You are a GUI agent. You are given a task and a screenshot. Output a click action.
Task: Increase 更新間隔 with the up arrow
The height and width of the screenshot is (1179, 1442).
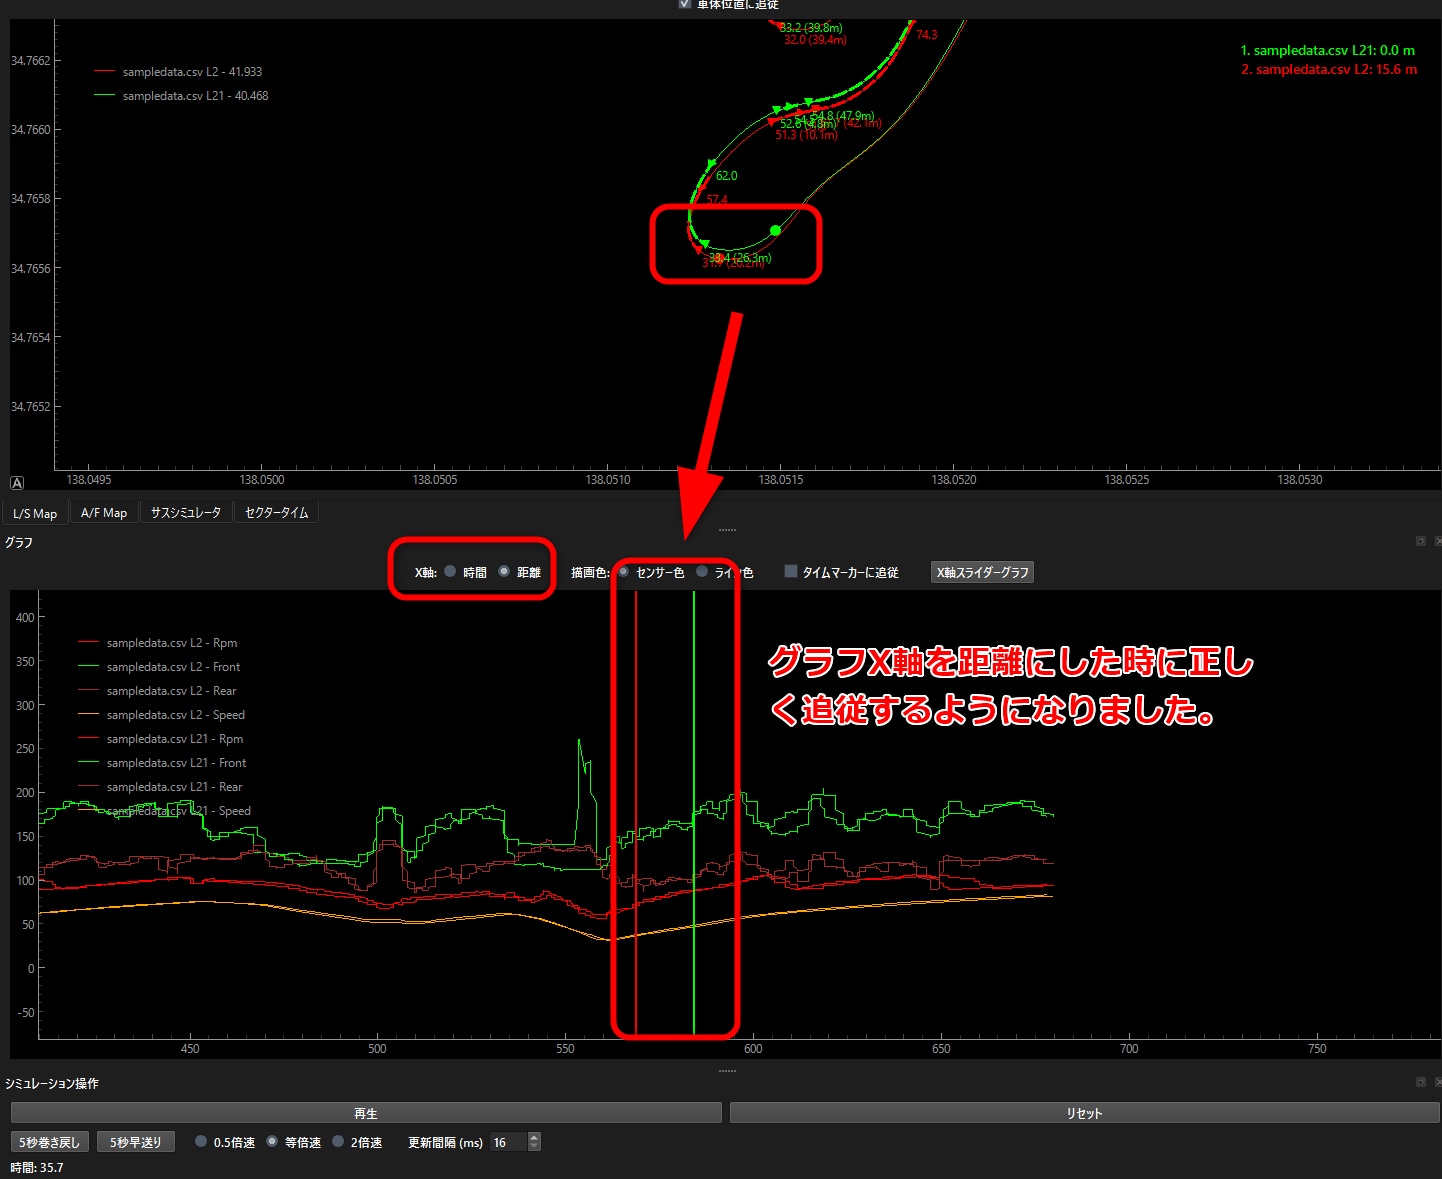(534, 1138)
